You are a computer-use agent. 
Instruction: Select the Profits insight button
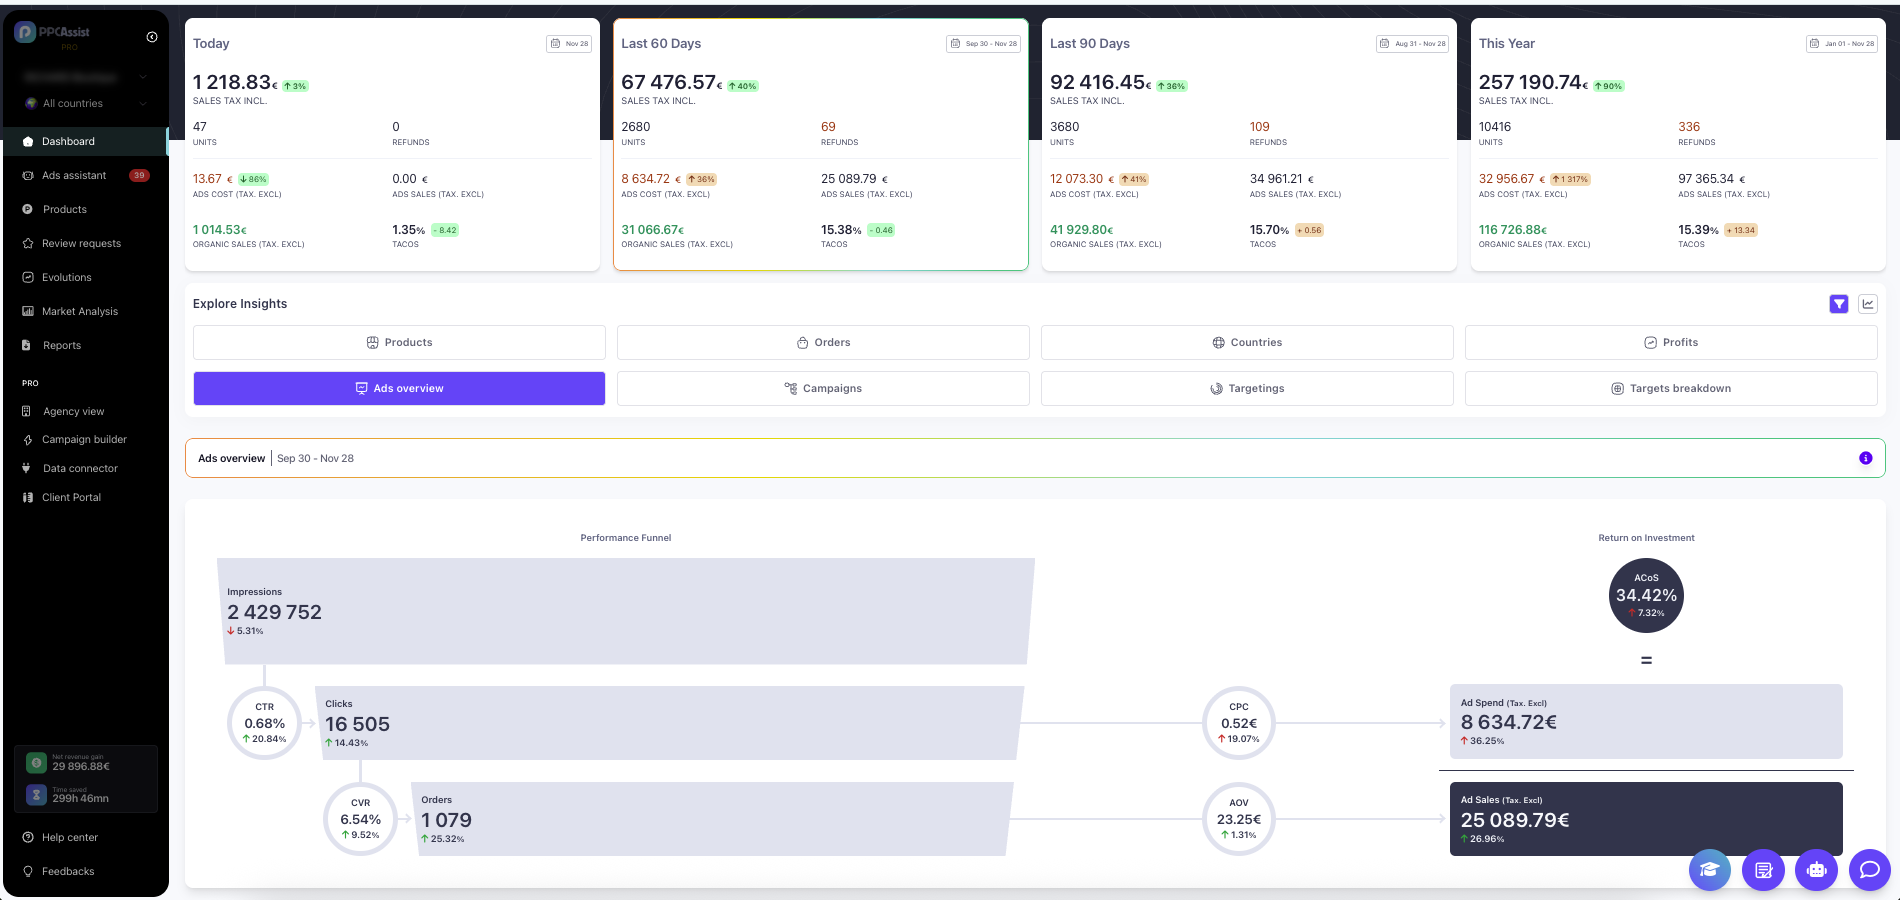(1670, 342)
